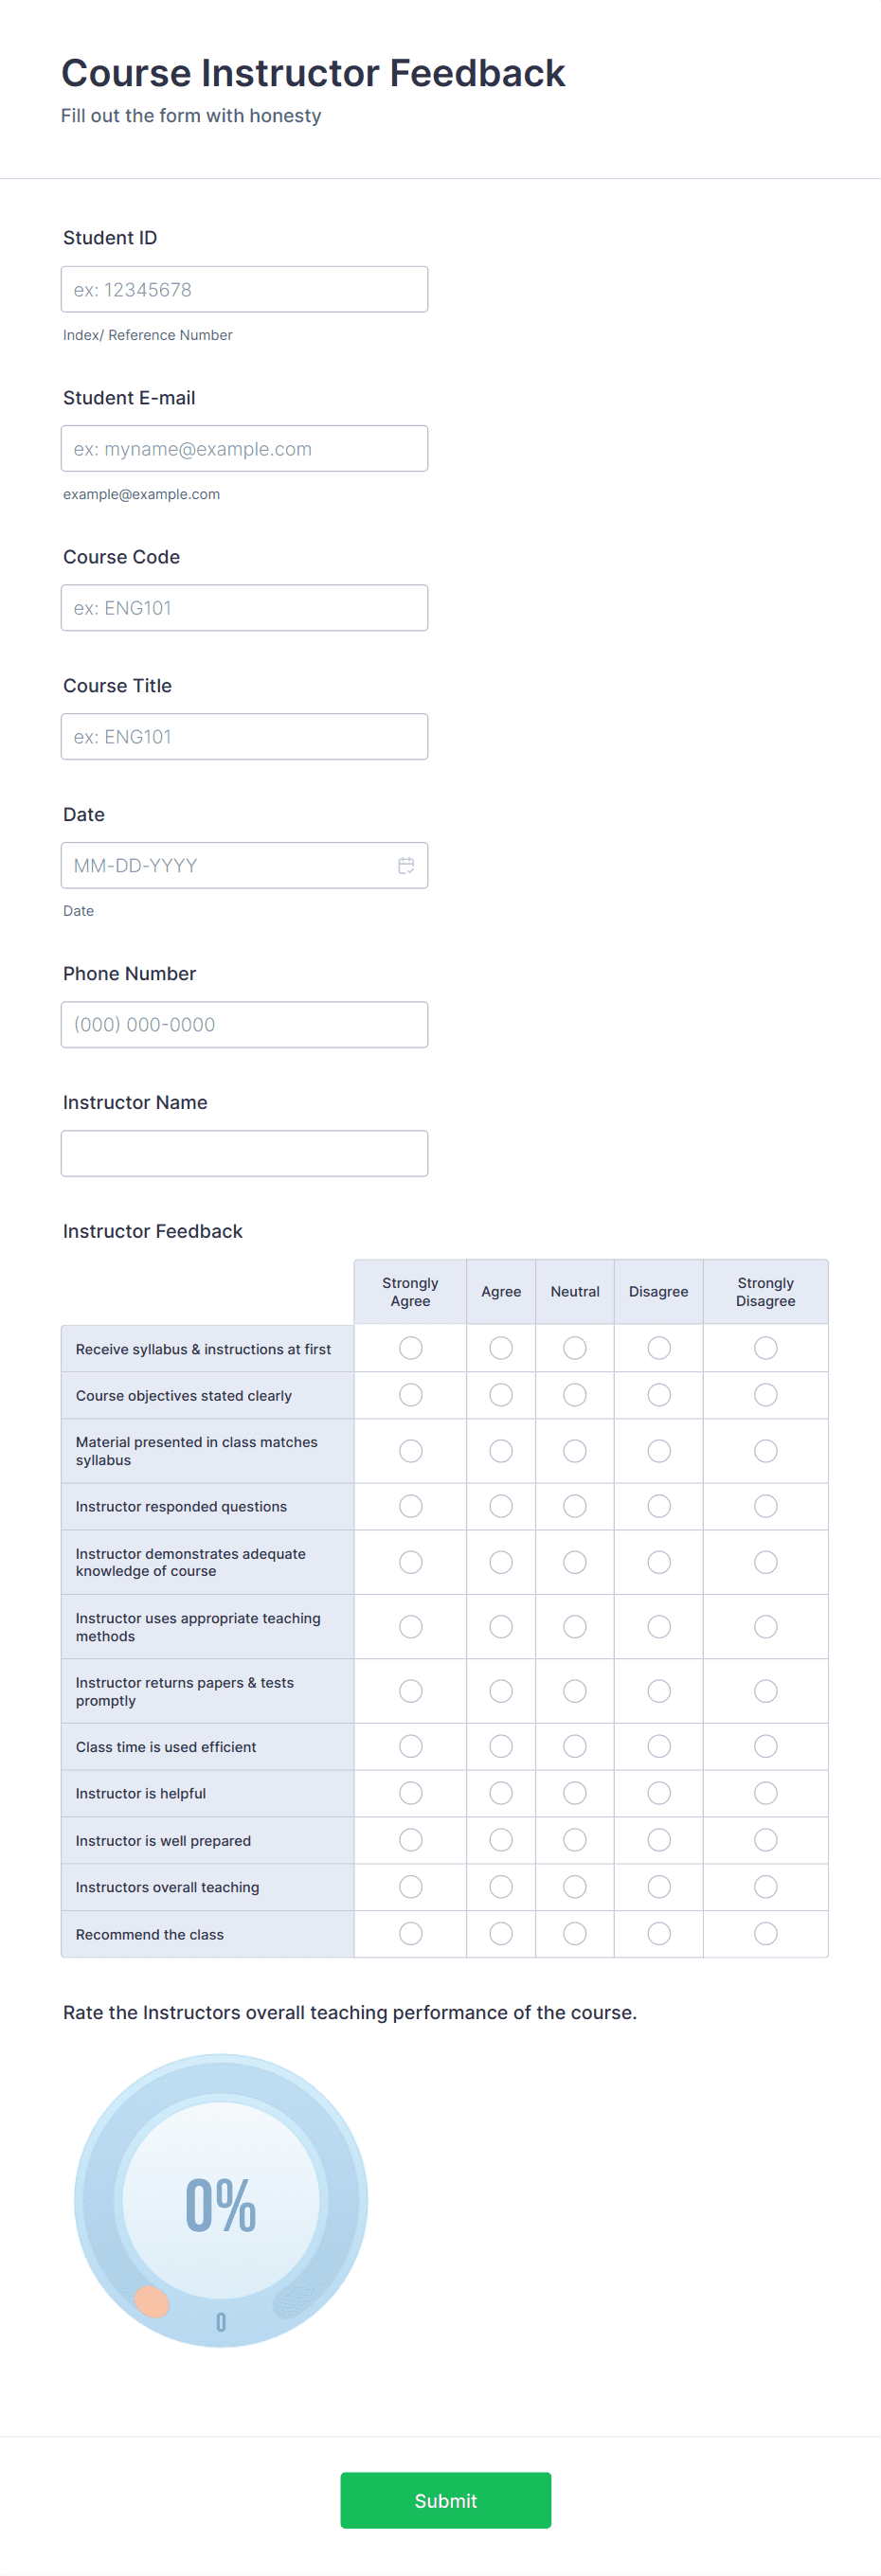Select Neutral for instructors overall teaching
Image resolution: width=881 pixels, height=2576 pixels.
pos(575,1887)
